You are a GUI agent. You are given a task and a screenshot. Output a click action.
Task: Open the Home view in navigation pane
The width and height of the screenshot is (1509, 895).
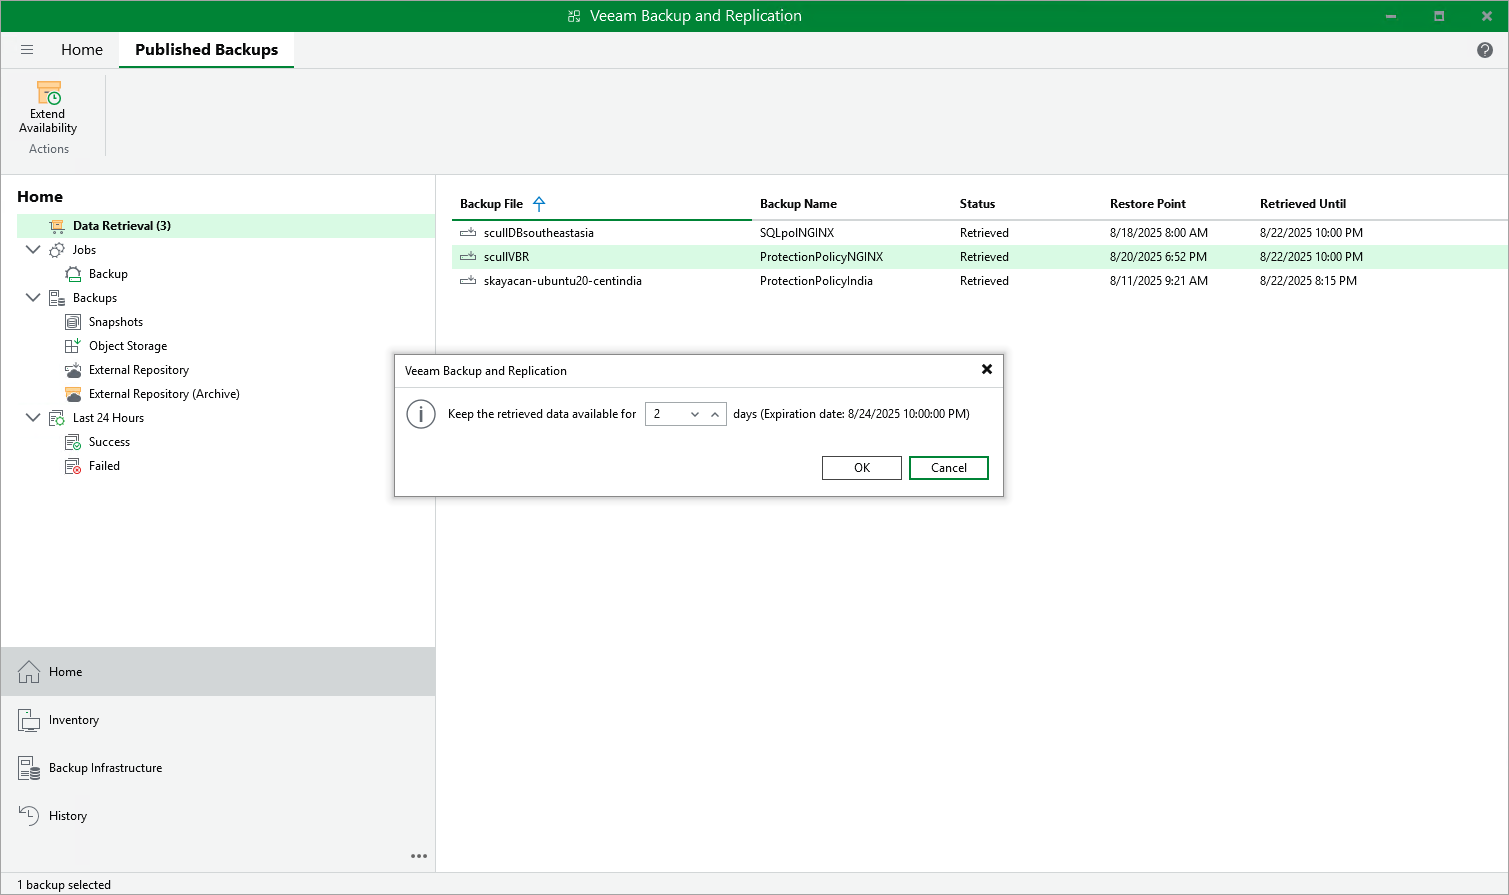coord(218,672)
